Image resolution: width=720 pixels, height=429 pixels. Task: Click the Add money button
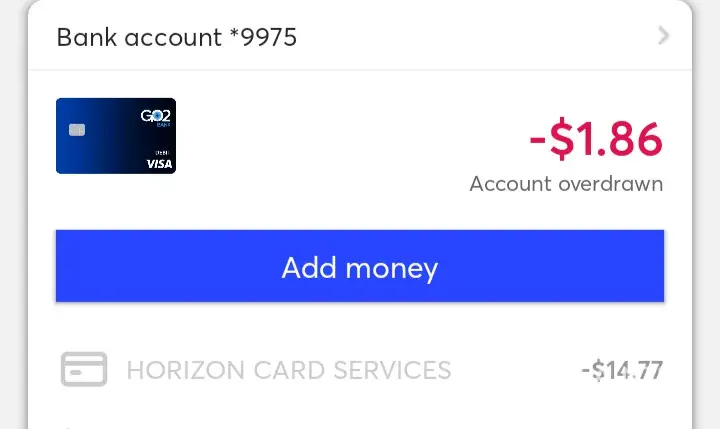coord(360,266)
